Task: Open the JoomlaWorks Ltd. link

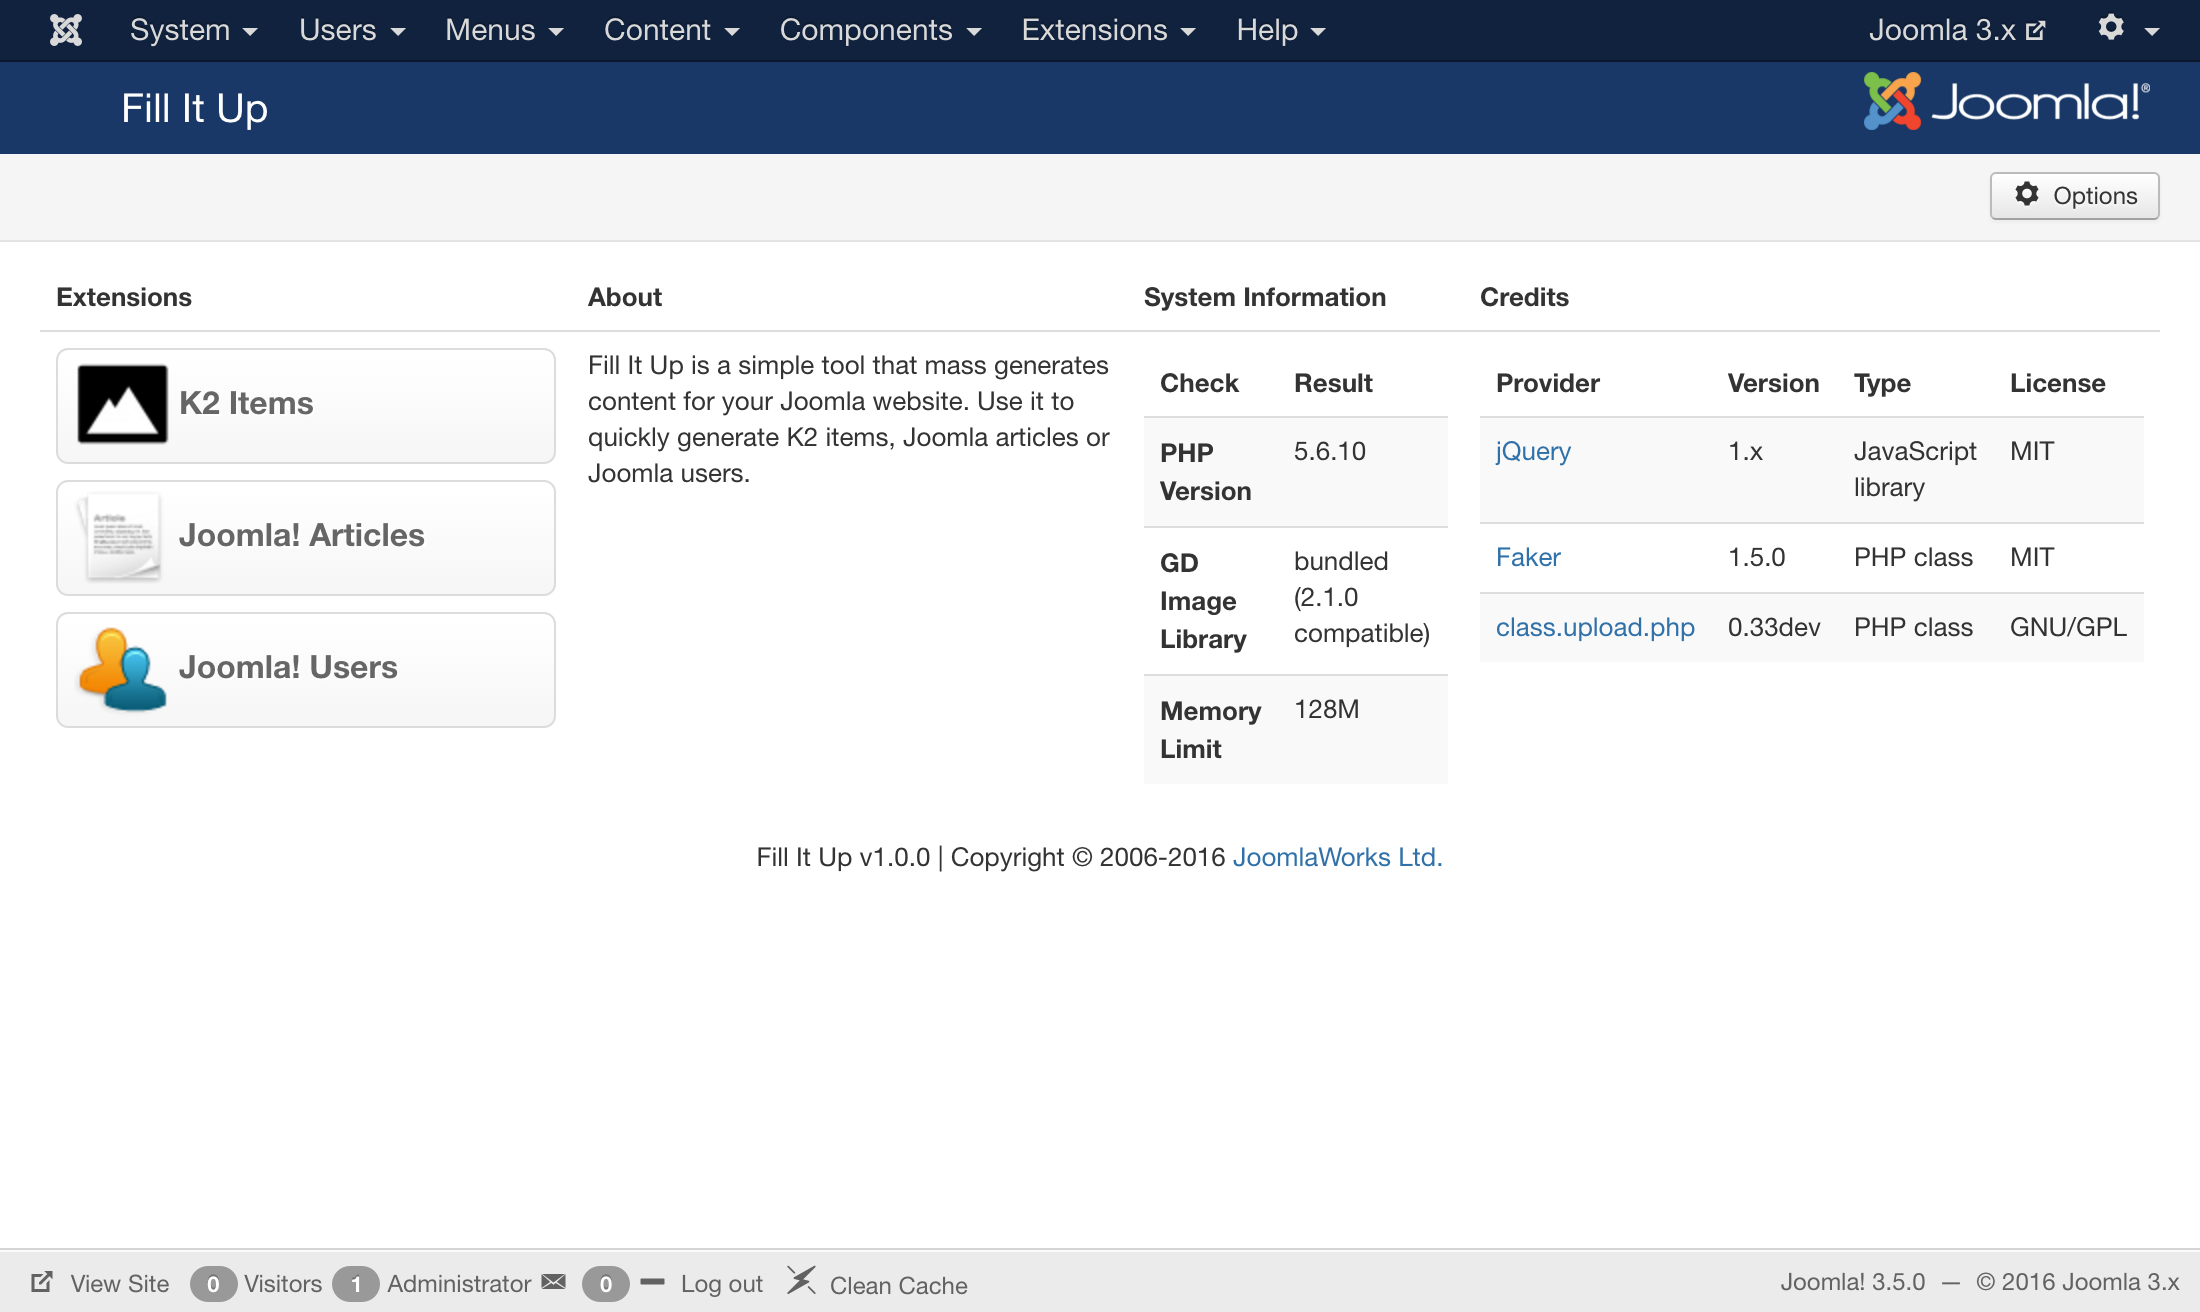Action: 1337,857
